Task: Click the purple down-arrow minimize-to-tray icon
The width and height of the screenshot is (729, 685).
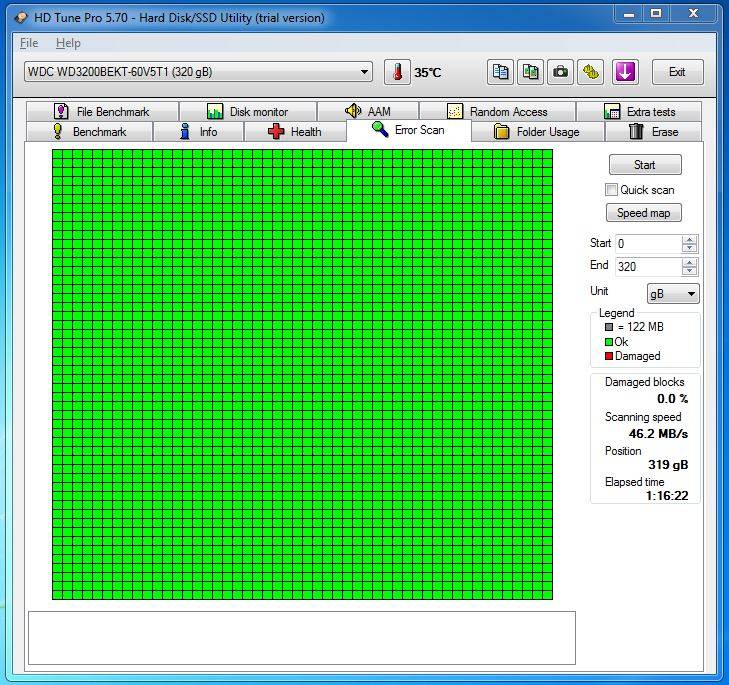Action: pos(625,72)
